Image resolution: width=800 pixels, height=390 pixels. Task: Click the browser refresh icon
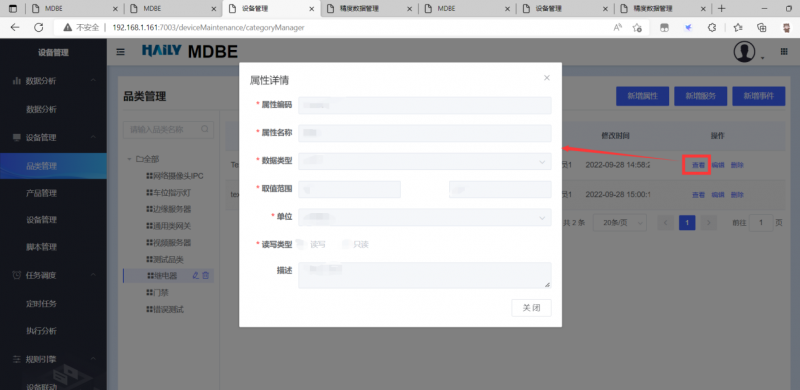(39, 28)
